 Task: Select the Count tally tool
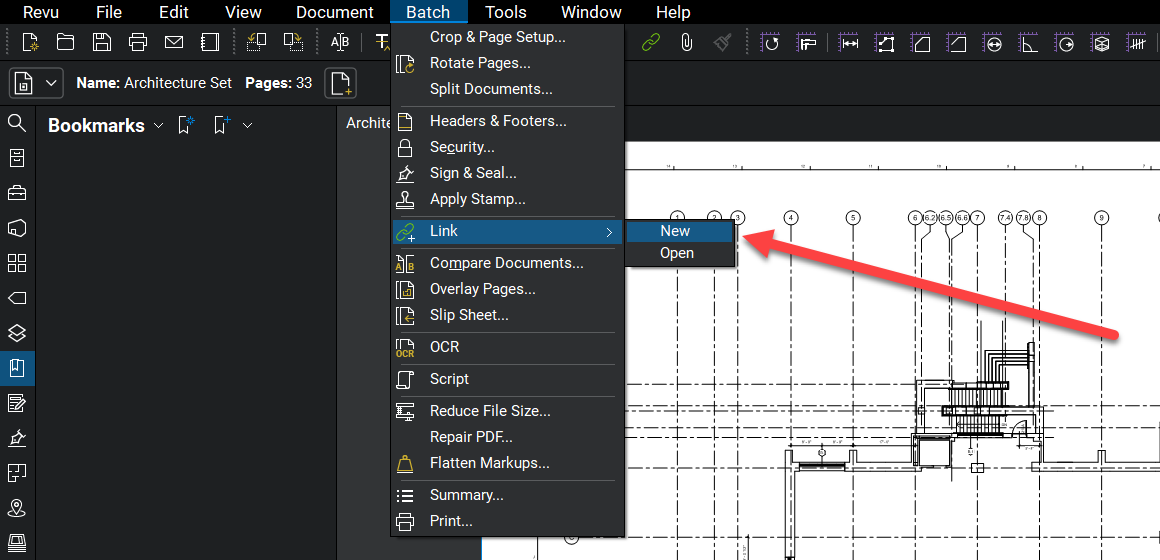click(1137, 43)
